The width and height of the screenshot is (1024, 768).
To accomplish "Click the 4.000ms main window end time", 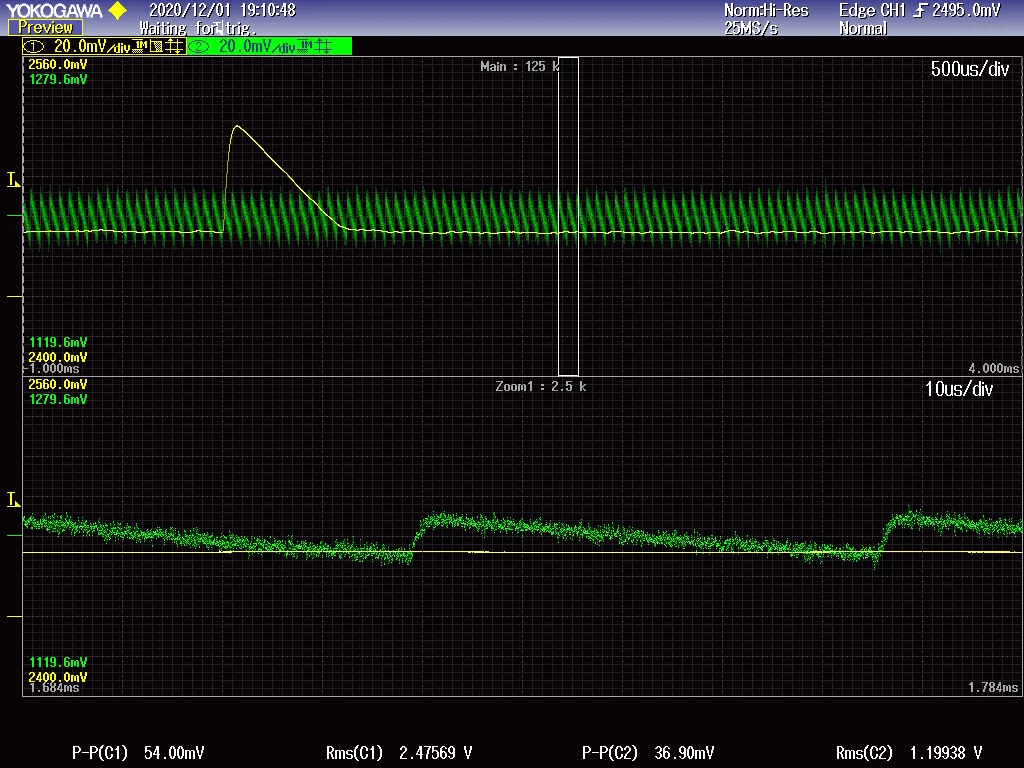I will pos(993,368).
